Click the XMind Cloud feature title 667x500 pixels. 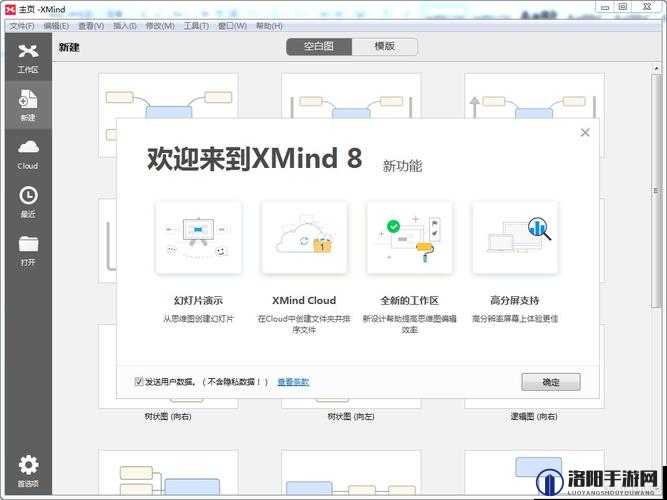[304, 300]
